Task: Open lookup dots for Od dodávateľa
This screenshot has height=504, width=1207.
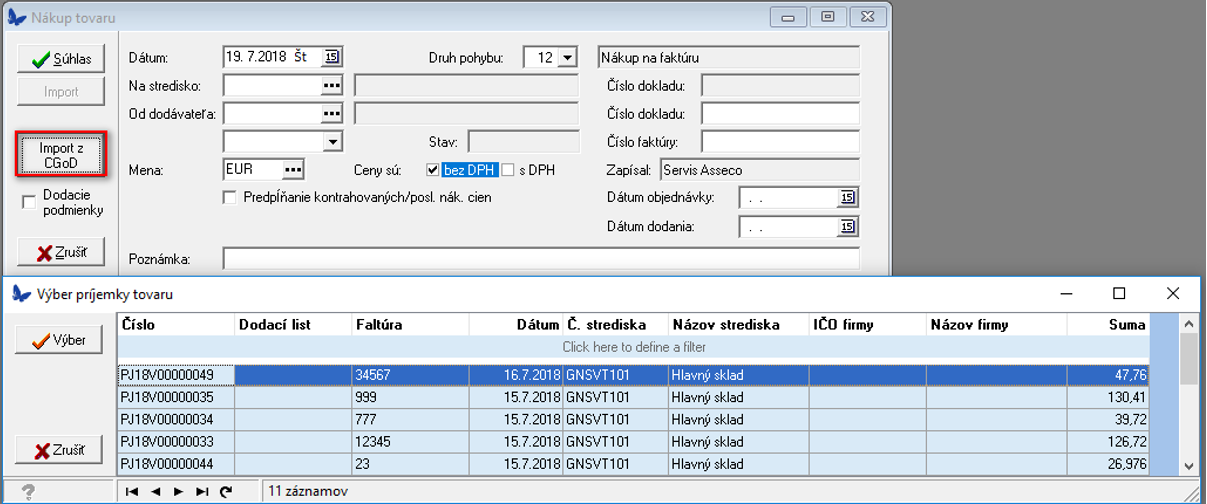Action: (x=332, y=113)
